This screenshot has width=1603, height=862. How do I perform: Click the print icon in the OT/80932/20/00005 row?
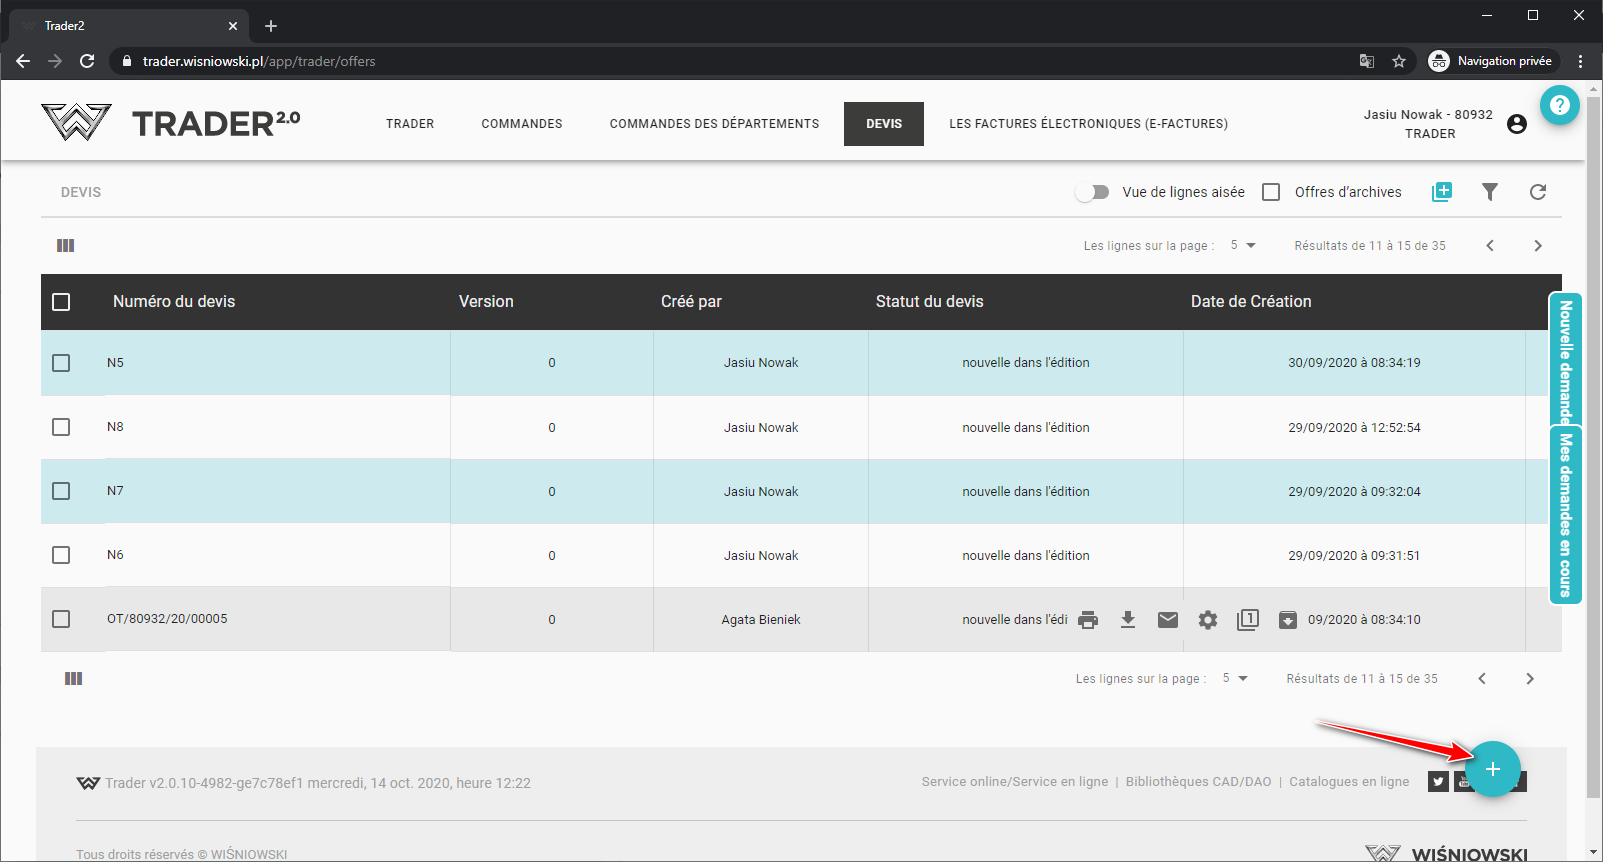(1088, 620)
